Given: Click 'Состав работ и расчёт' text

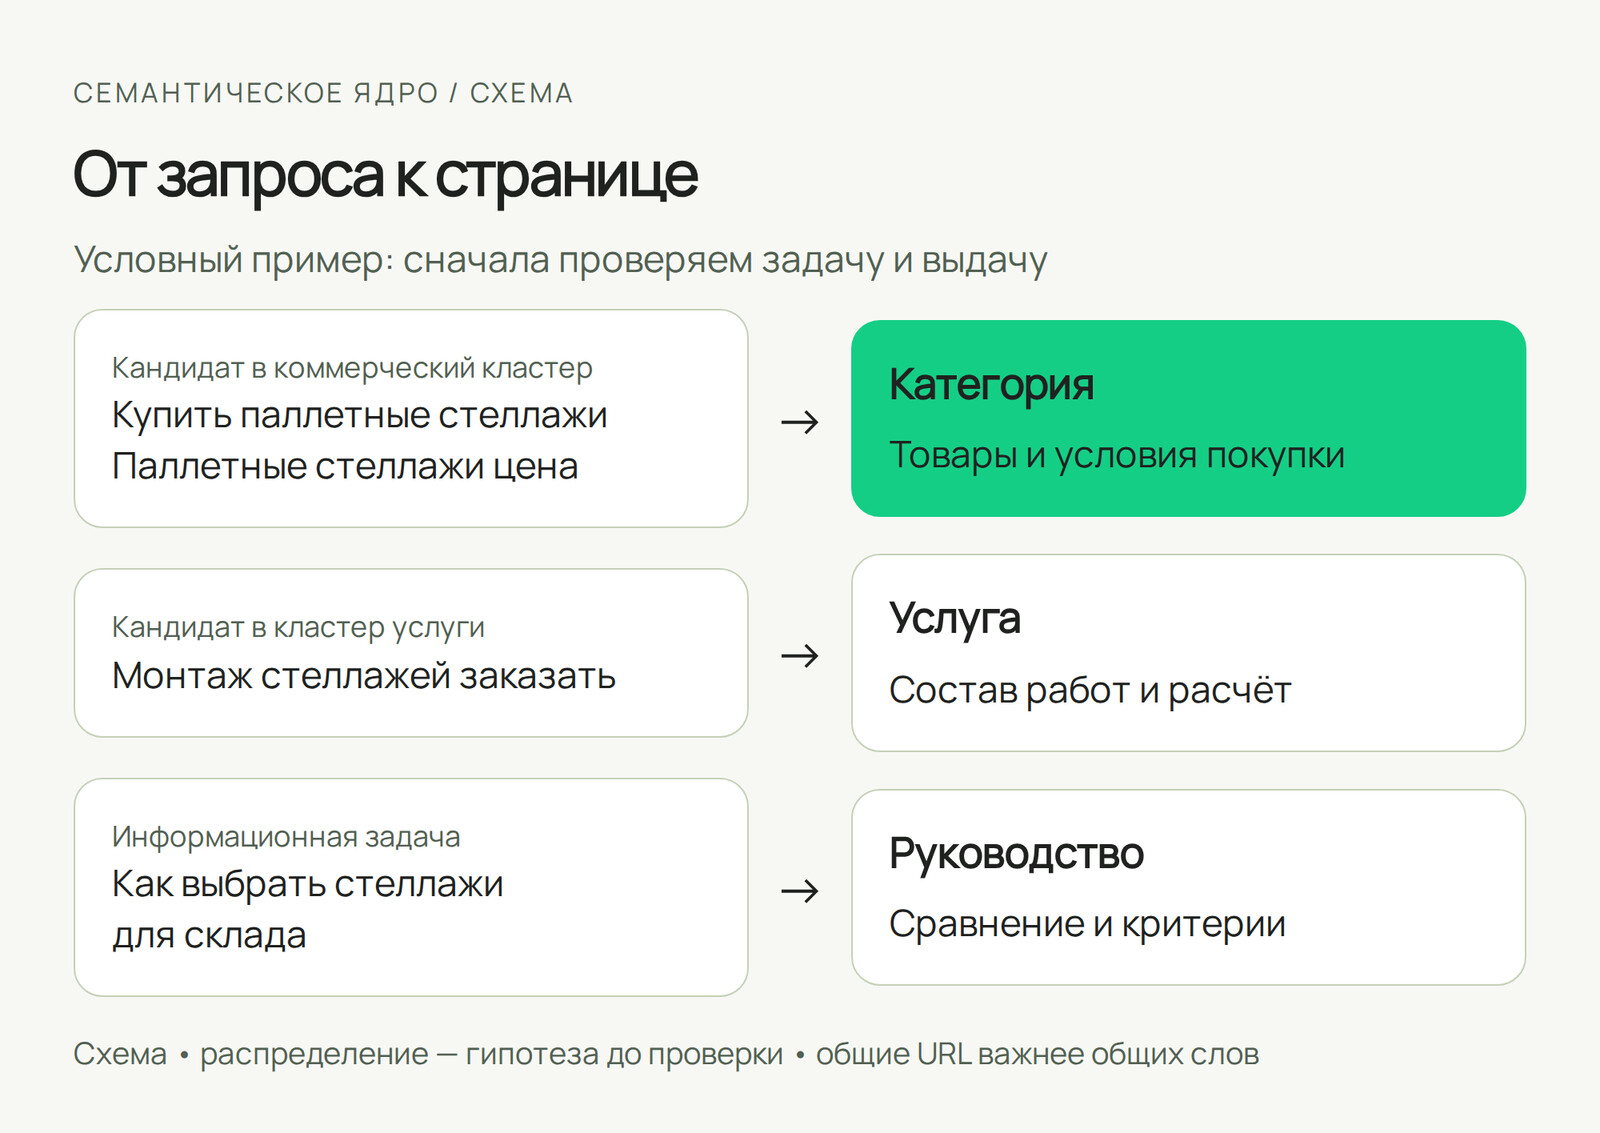Looking at the screenshot, I should [x=1090, y=690].
